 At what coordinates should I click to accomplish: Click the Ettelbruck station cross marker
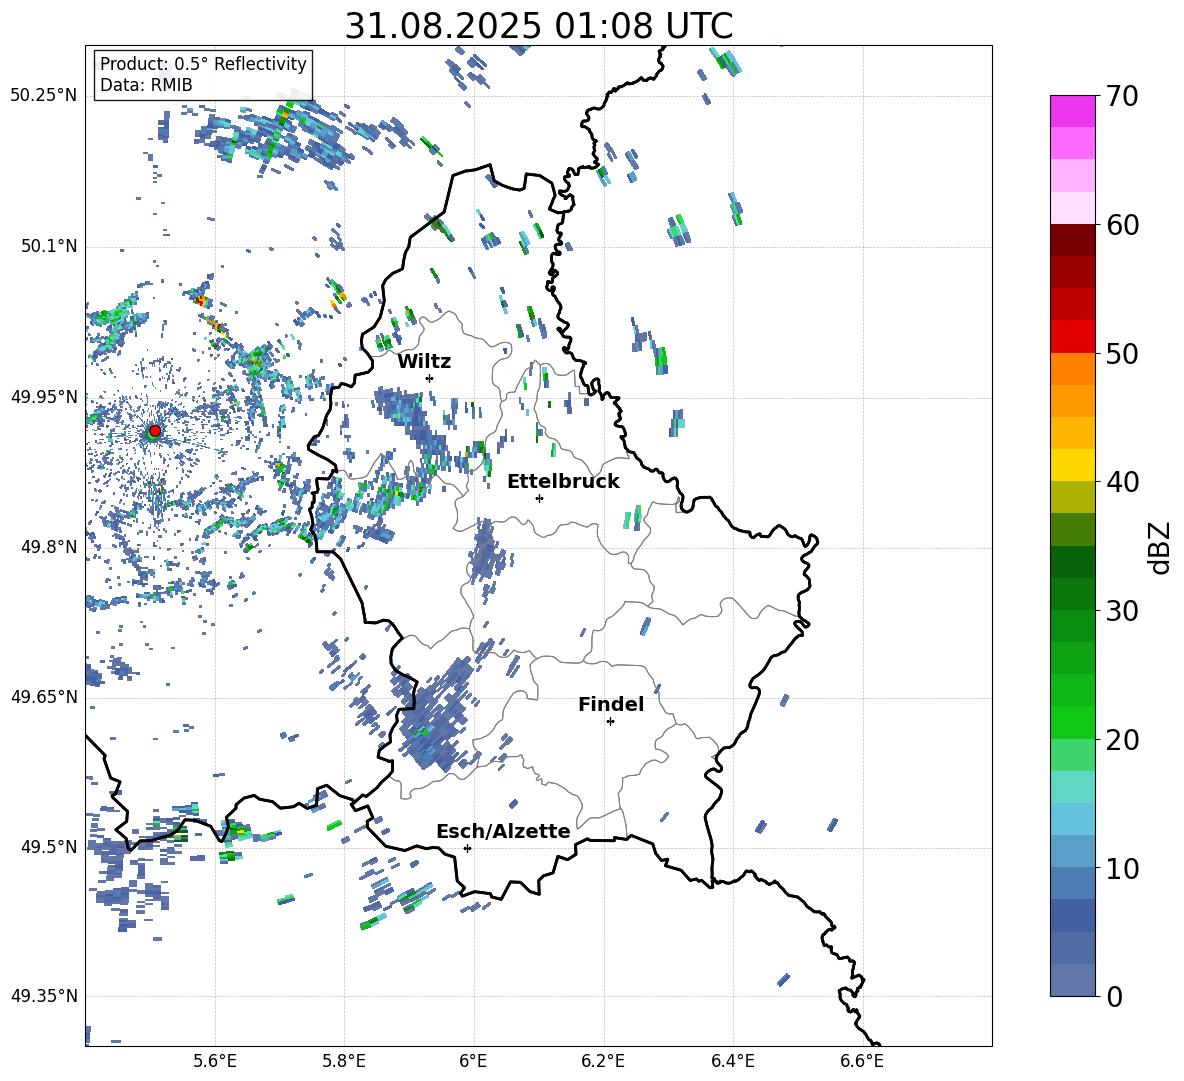(x=539, y=498)
